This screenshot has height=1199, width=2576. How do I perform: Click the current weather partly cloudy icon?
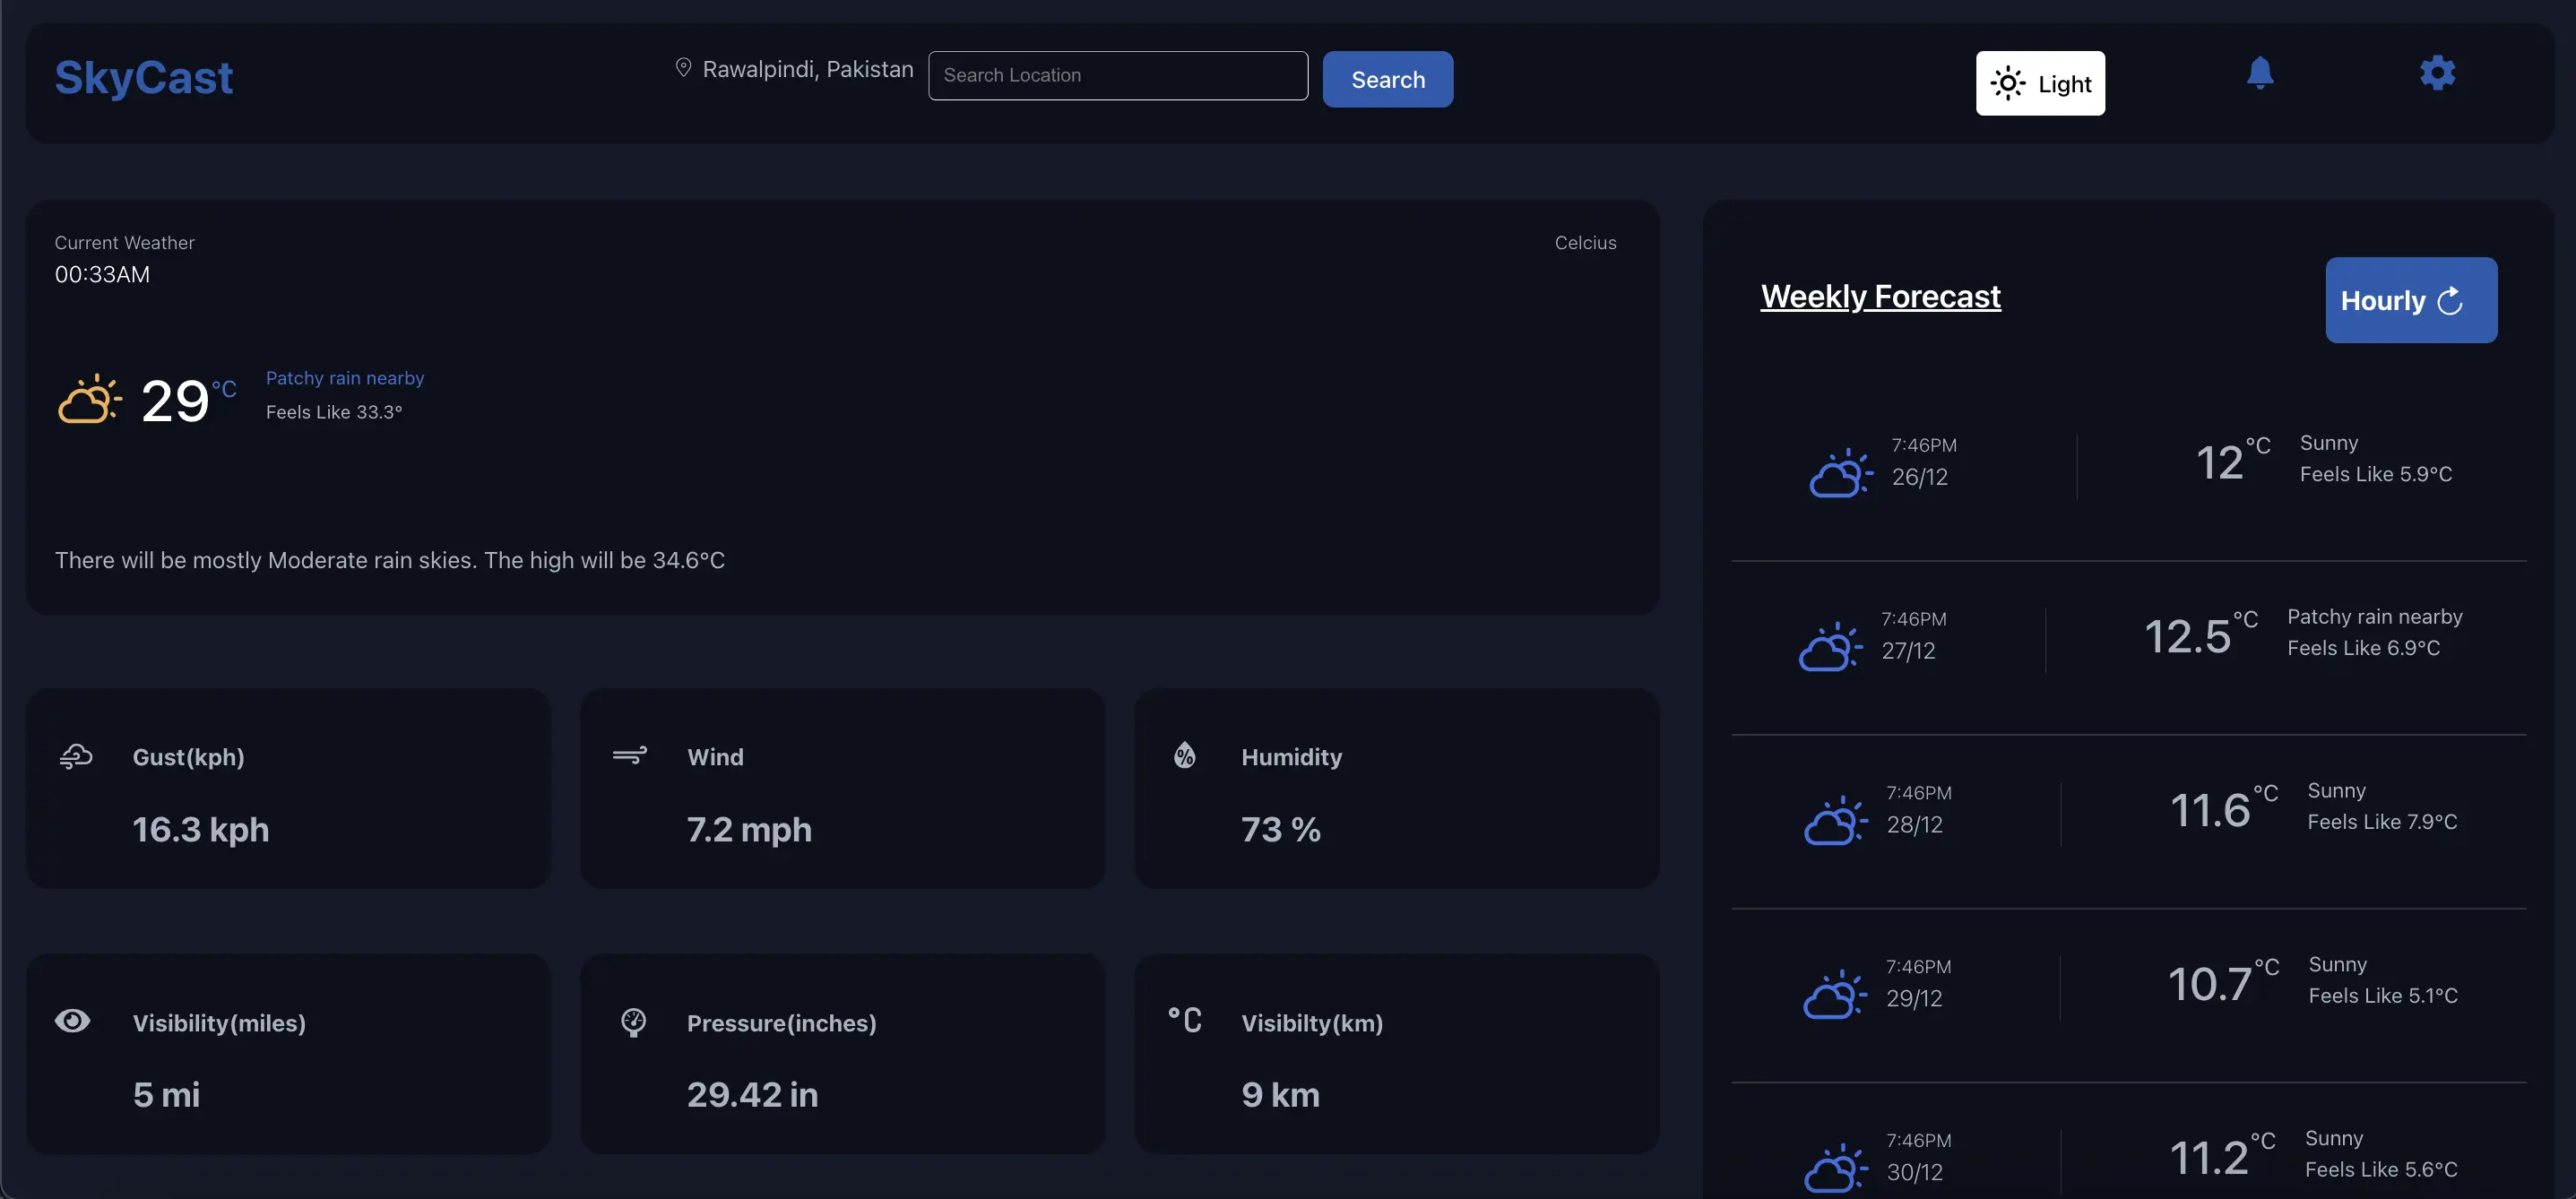(x=89, y=399)
